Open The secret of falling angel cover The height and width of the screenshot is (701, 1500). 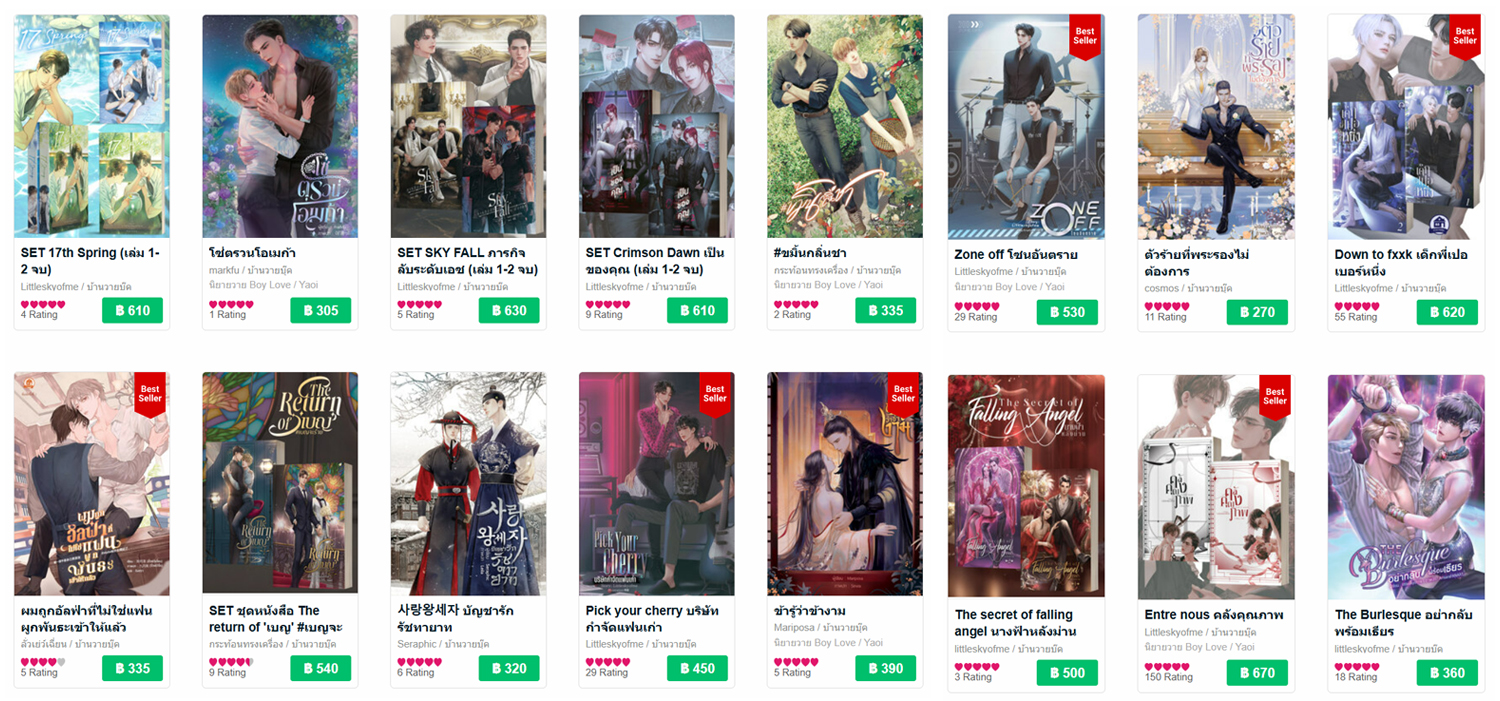tap(1026, 486)
